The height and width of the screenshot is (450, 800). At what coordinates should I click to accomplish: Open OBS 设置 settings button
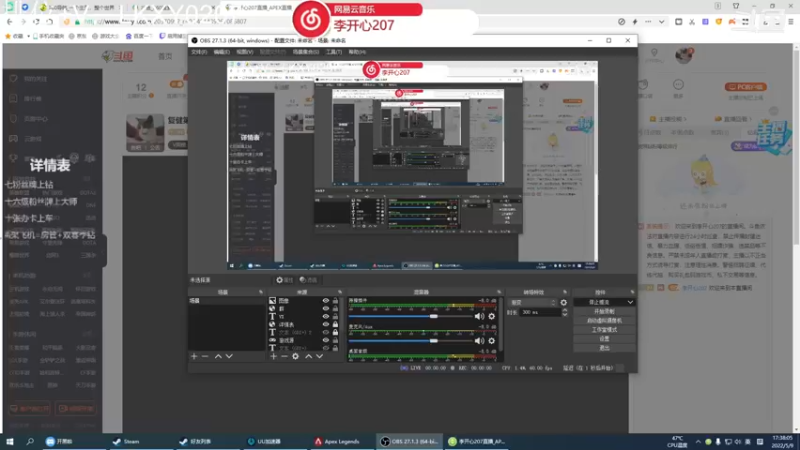point(604,339)
